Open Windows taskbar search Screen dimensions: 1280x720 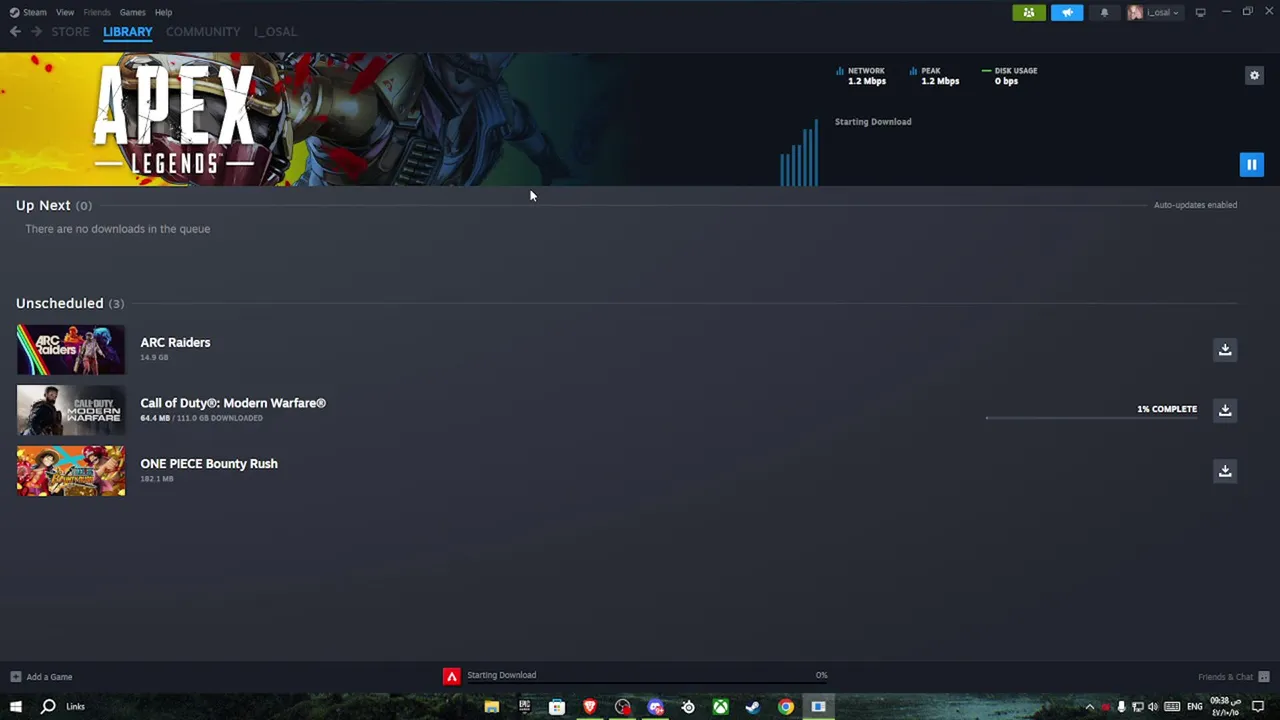click(x=48, y=706)
